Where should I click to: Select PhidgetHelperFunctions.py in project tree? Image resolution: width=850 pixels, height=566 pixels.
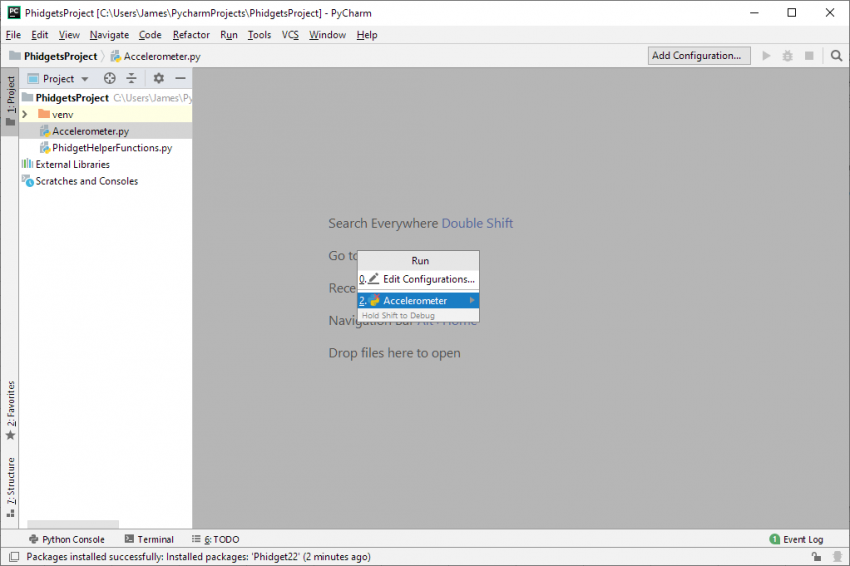click(106, 147)
